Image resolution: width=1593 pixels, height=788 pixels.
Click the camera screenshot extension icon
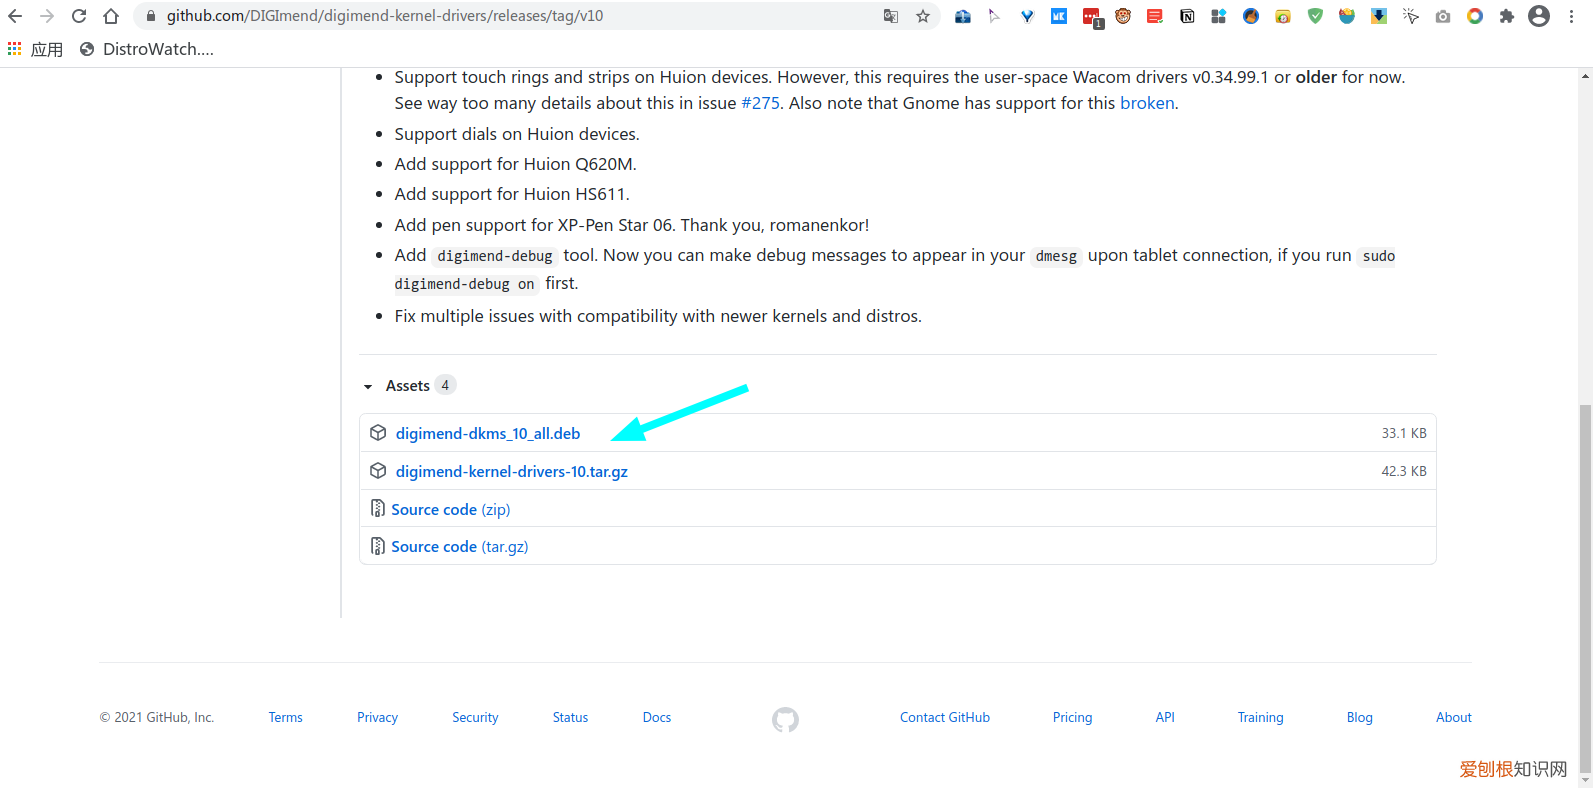click(x=1442, y=16)
